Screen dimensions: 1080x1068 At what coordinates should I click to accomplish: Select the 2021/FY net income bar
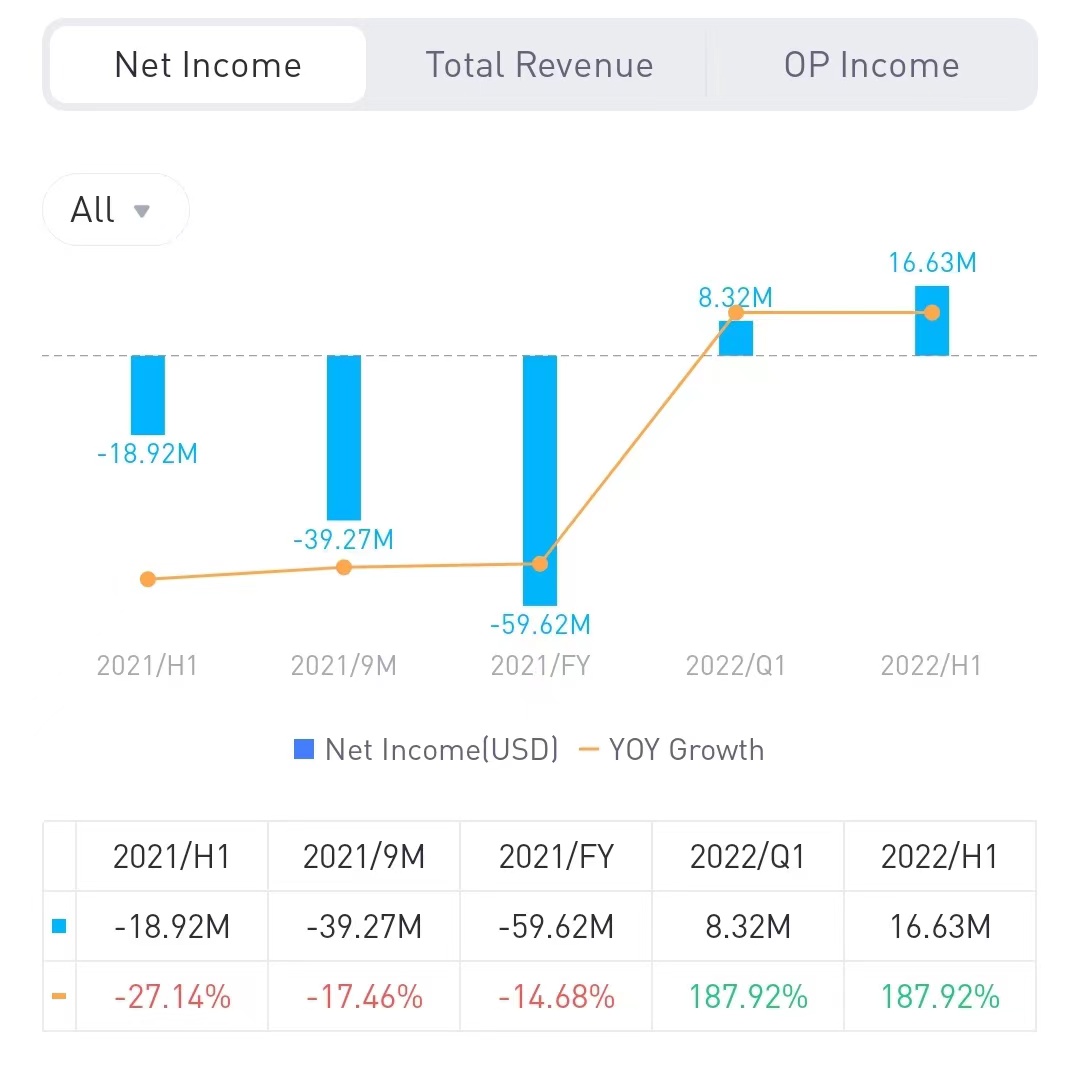click(540, 481)
